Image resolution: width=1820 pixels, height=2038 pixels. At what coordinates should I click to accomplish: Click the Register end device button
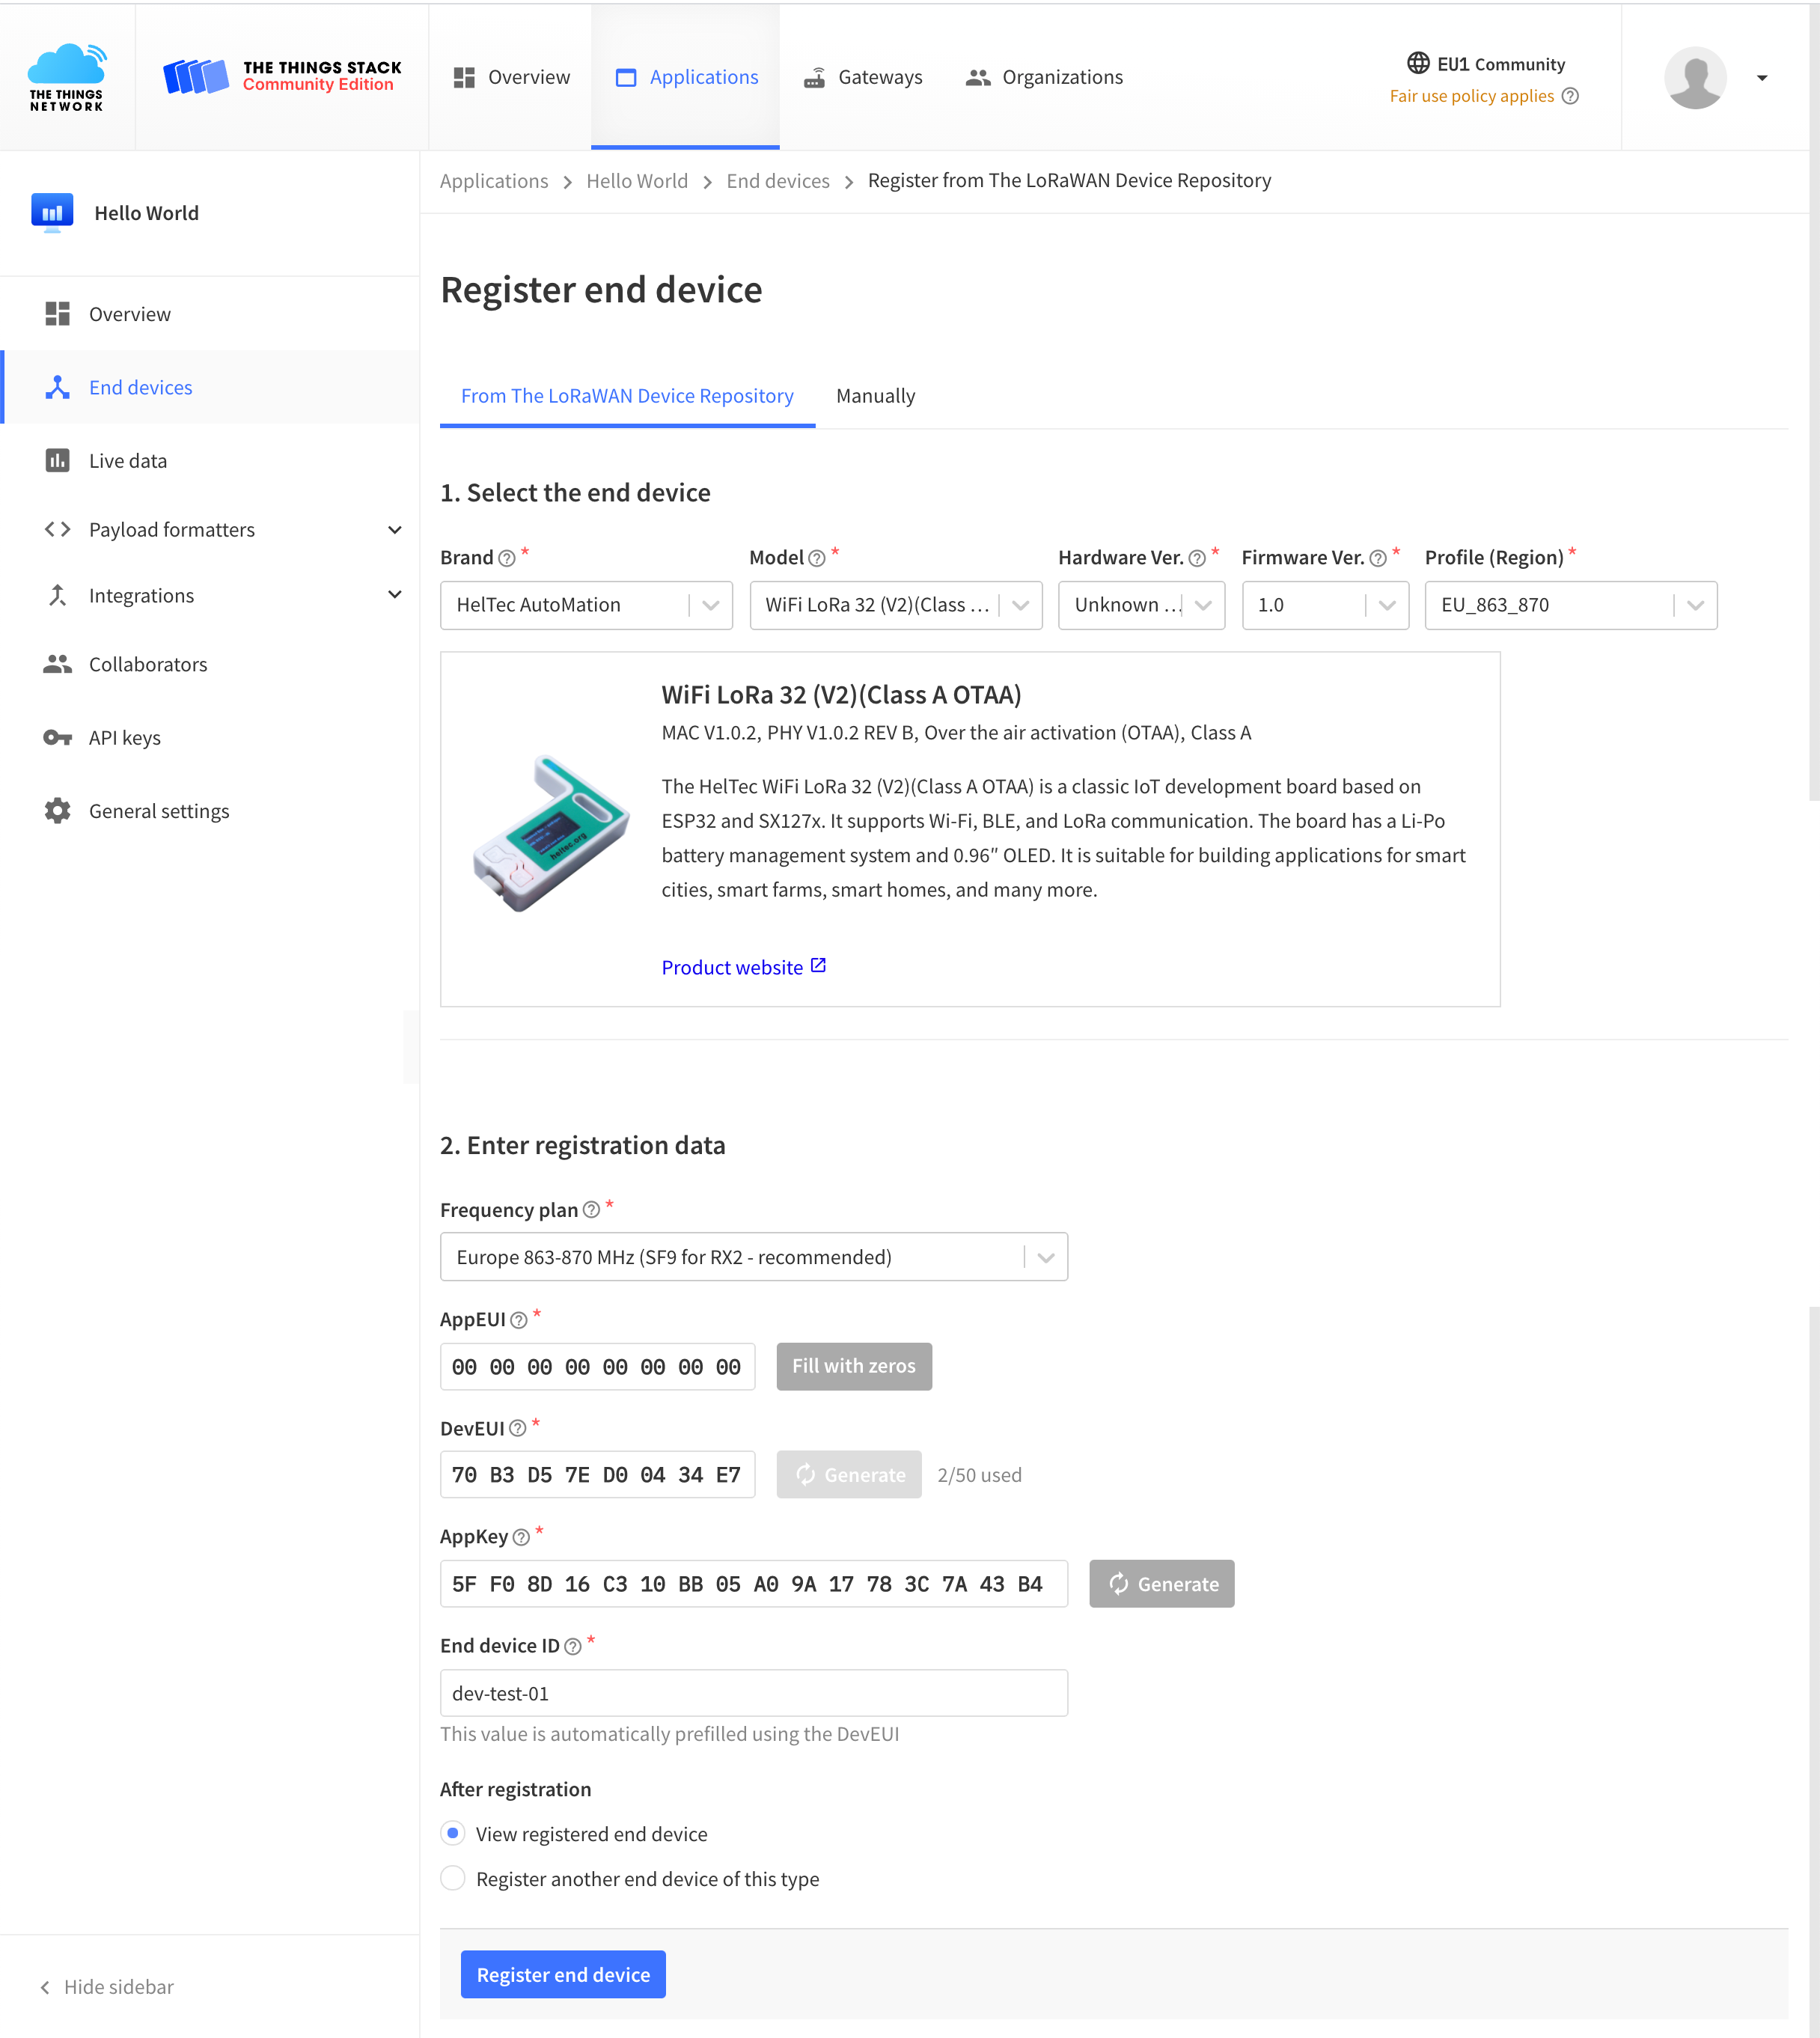point(562,1973)
